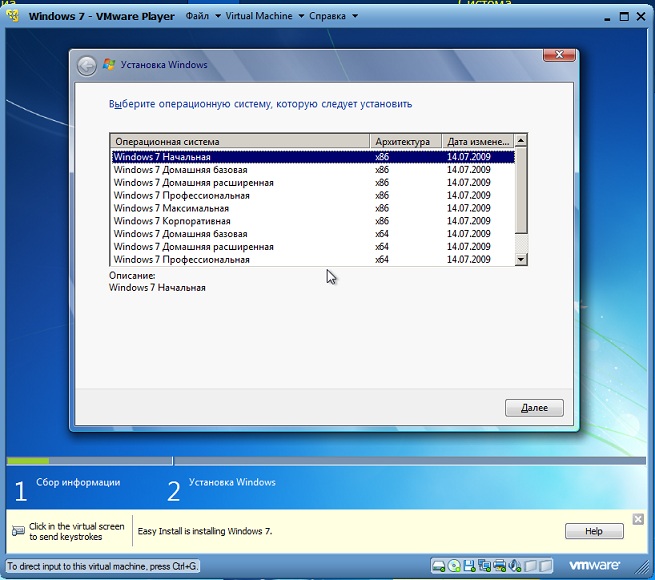The image size is (655, 580).
Task: Click the keyboard icon in the hint bar
Action: [x=18, y=531]
